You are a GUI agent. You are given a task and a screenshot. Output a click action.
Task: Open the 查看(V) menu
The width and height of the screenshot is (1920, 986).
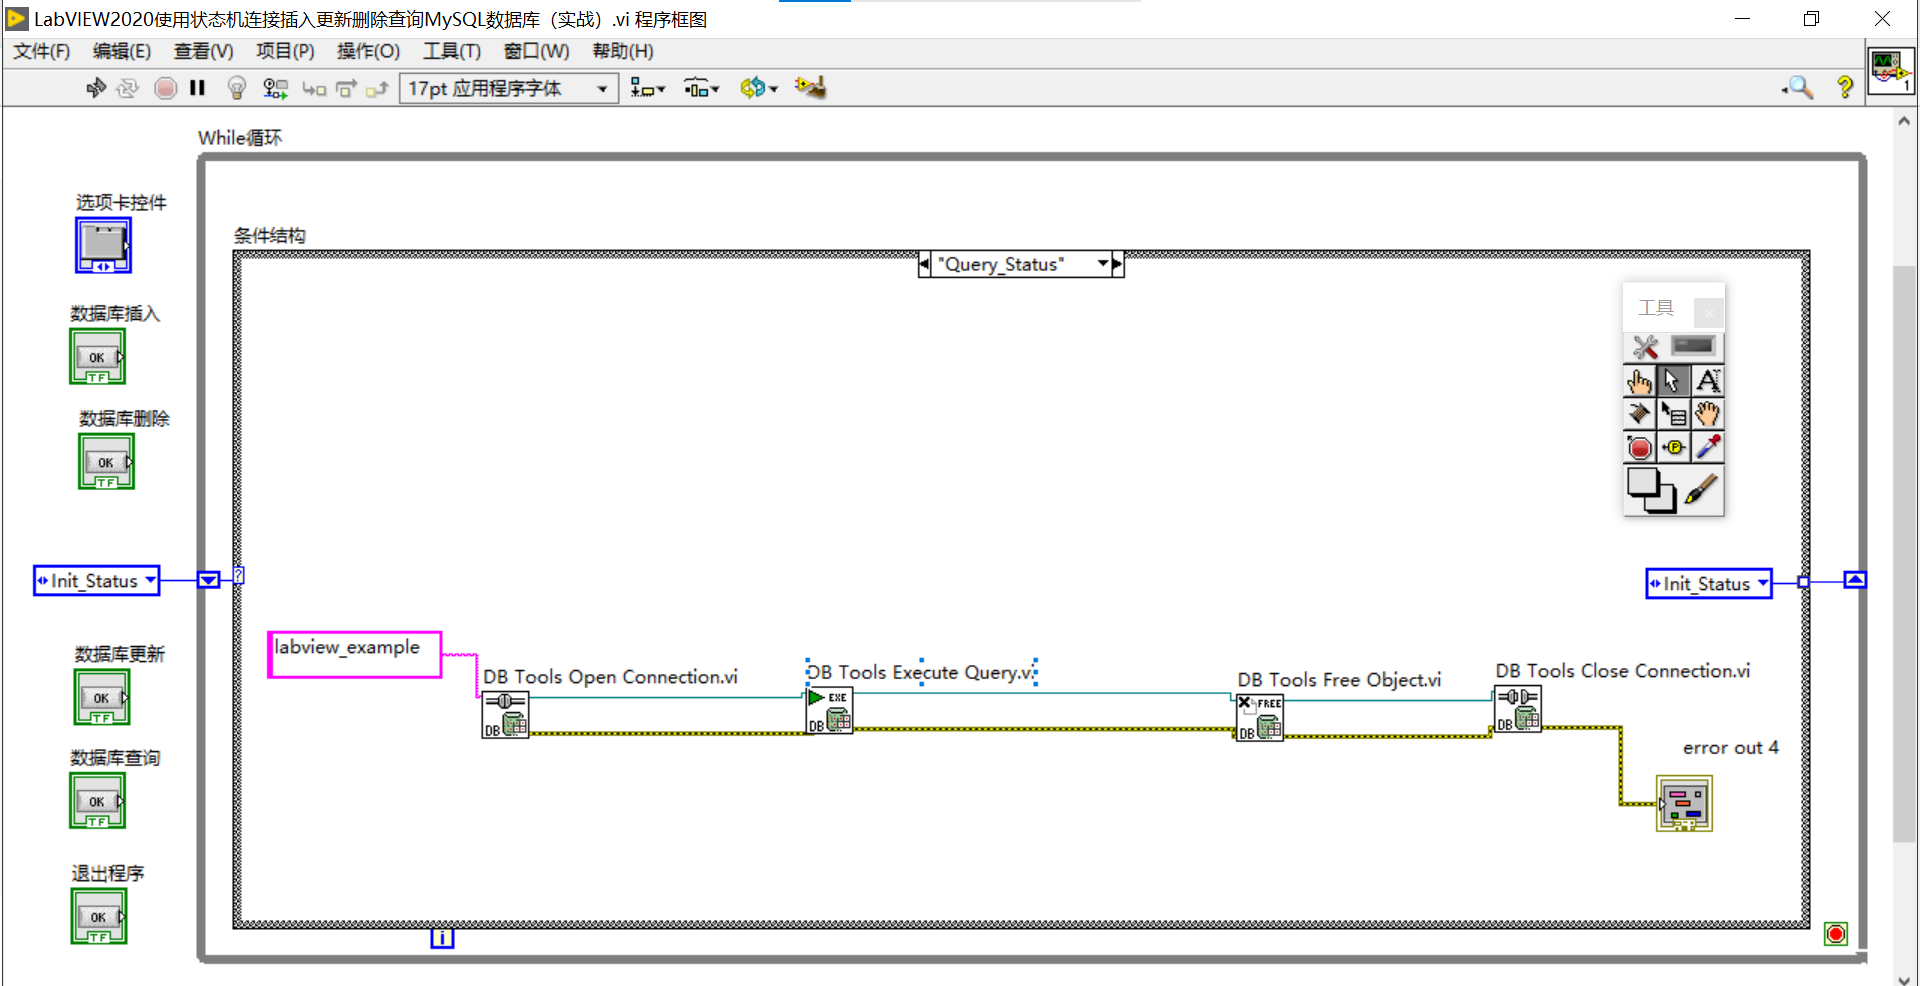(x=203, y=51)
